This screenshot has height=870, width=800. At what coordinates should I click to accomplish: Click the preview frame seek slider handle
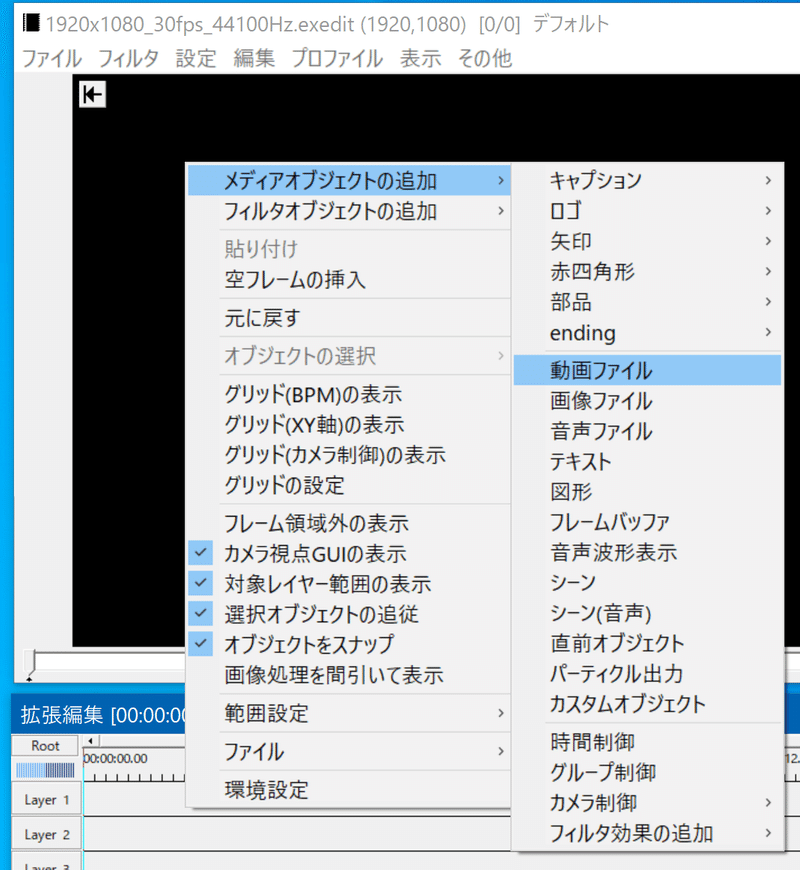pyautogui.click(x=30, y=664)
